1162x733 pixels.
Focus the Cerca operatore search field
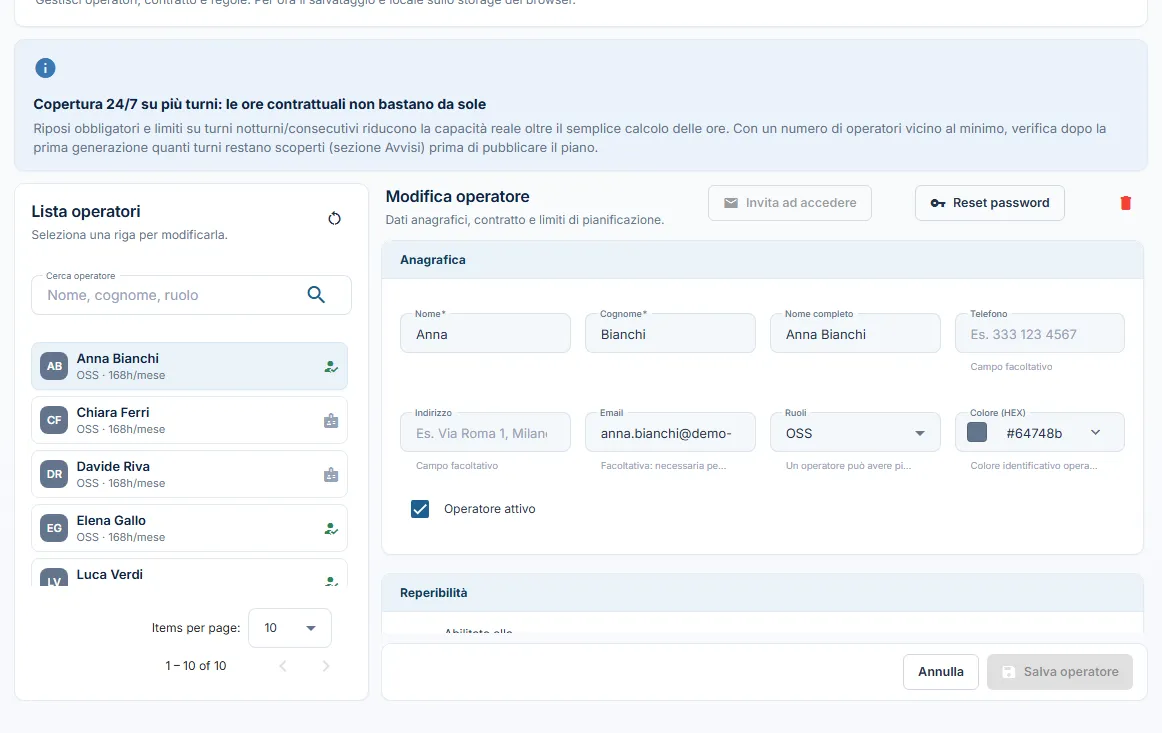tap(191, 295)
